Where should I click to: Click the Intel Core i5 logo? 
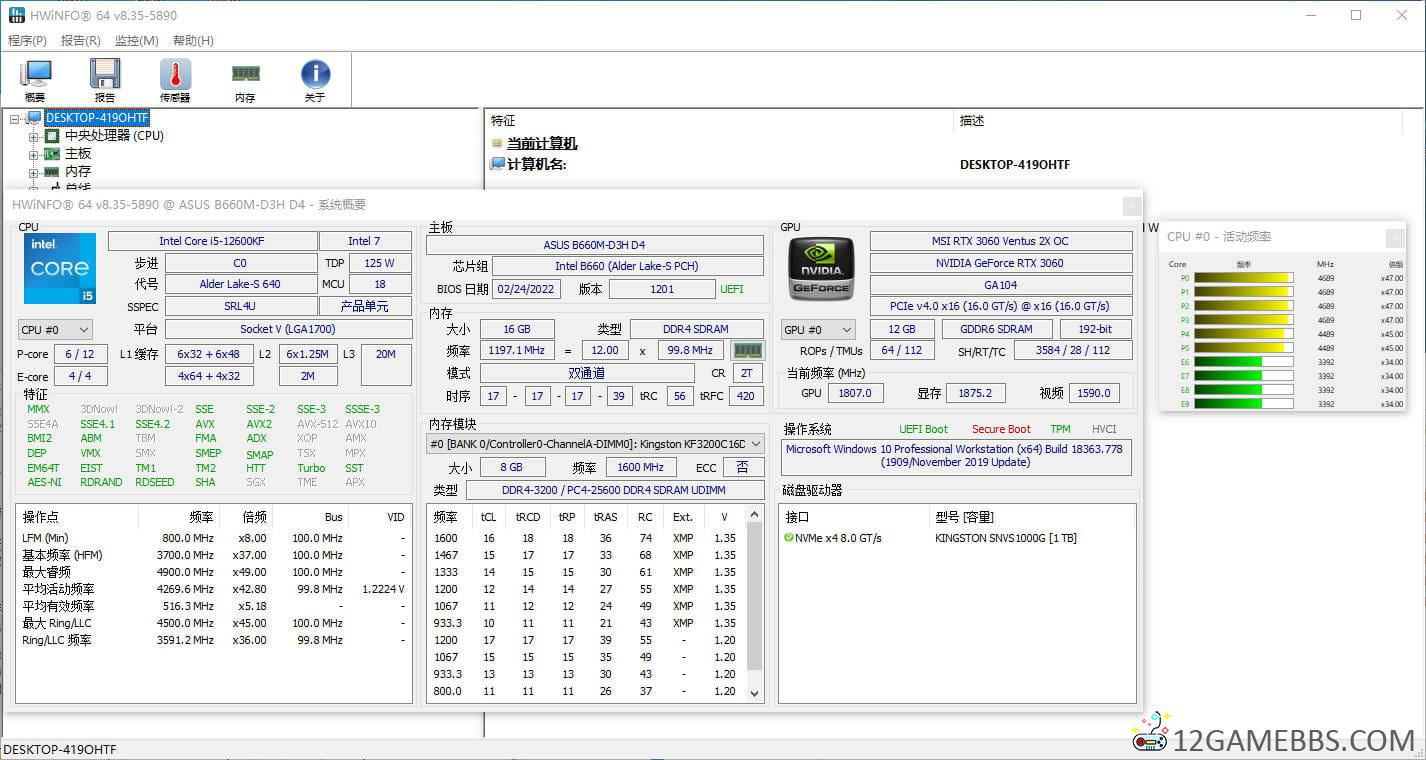(x=60, y=269)
